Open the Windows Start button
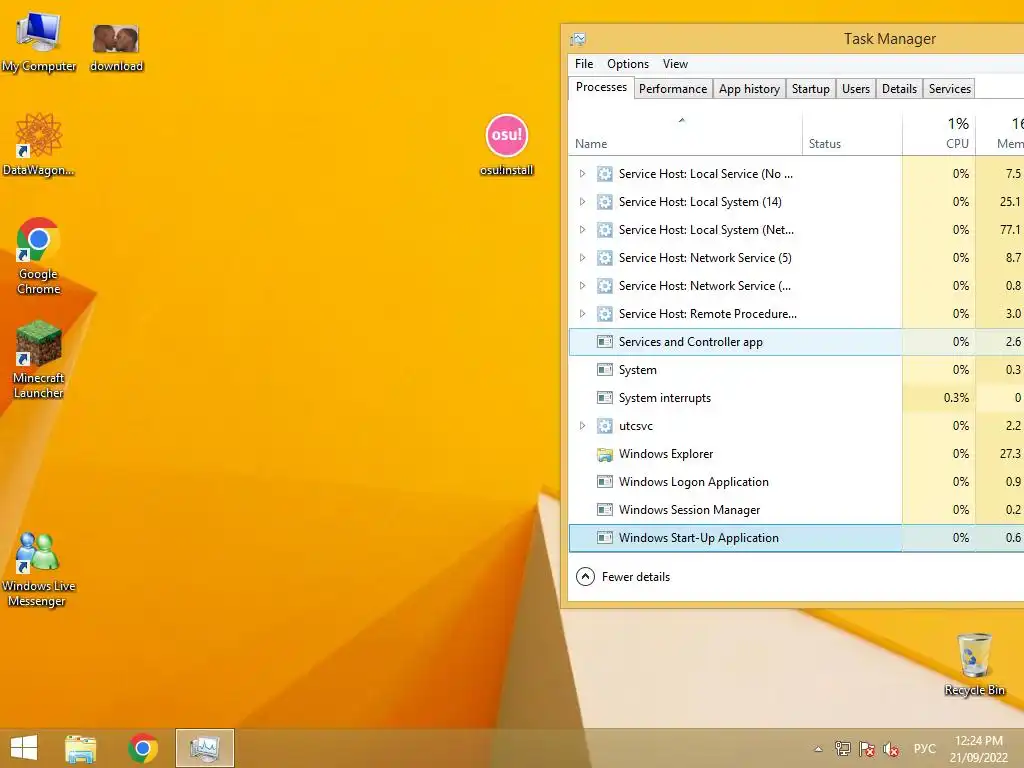The image size is (1024, 768). pos(24,748)
